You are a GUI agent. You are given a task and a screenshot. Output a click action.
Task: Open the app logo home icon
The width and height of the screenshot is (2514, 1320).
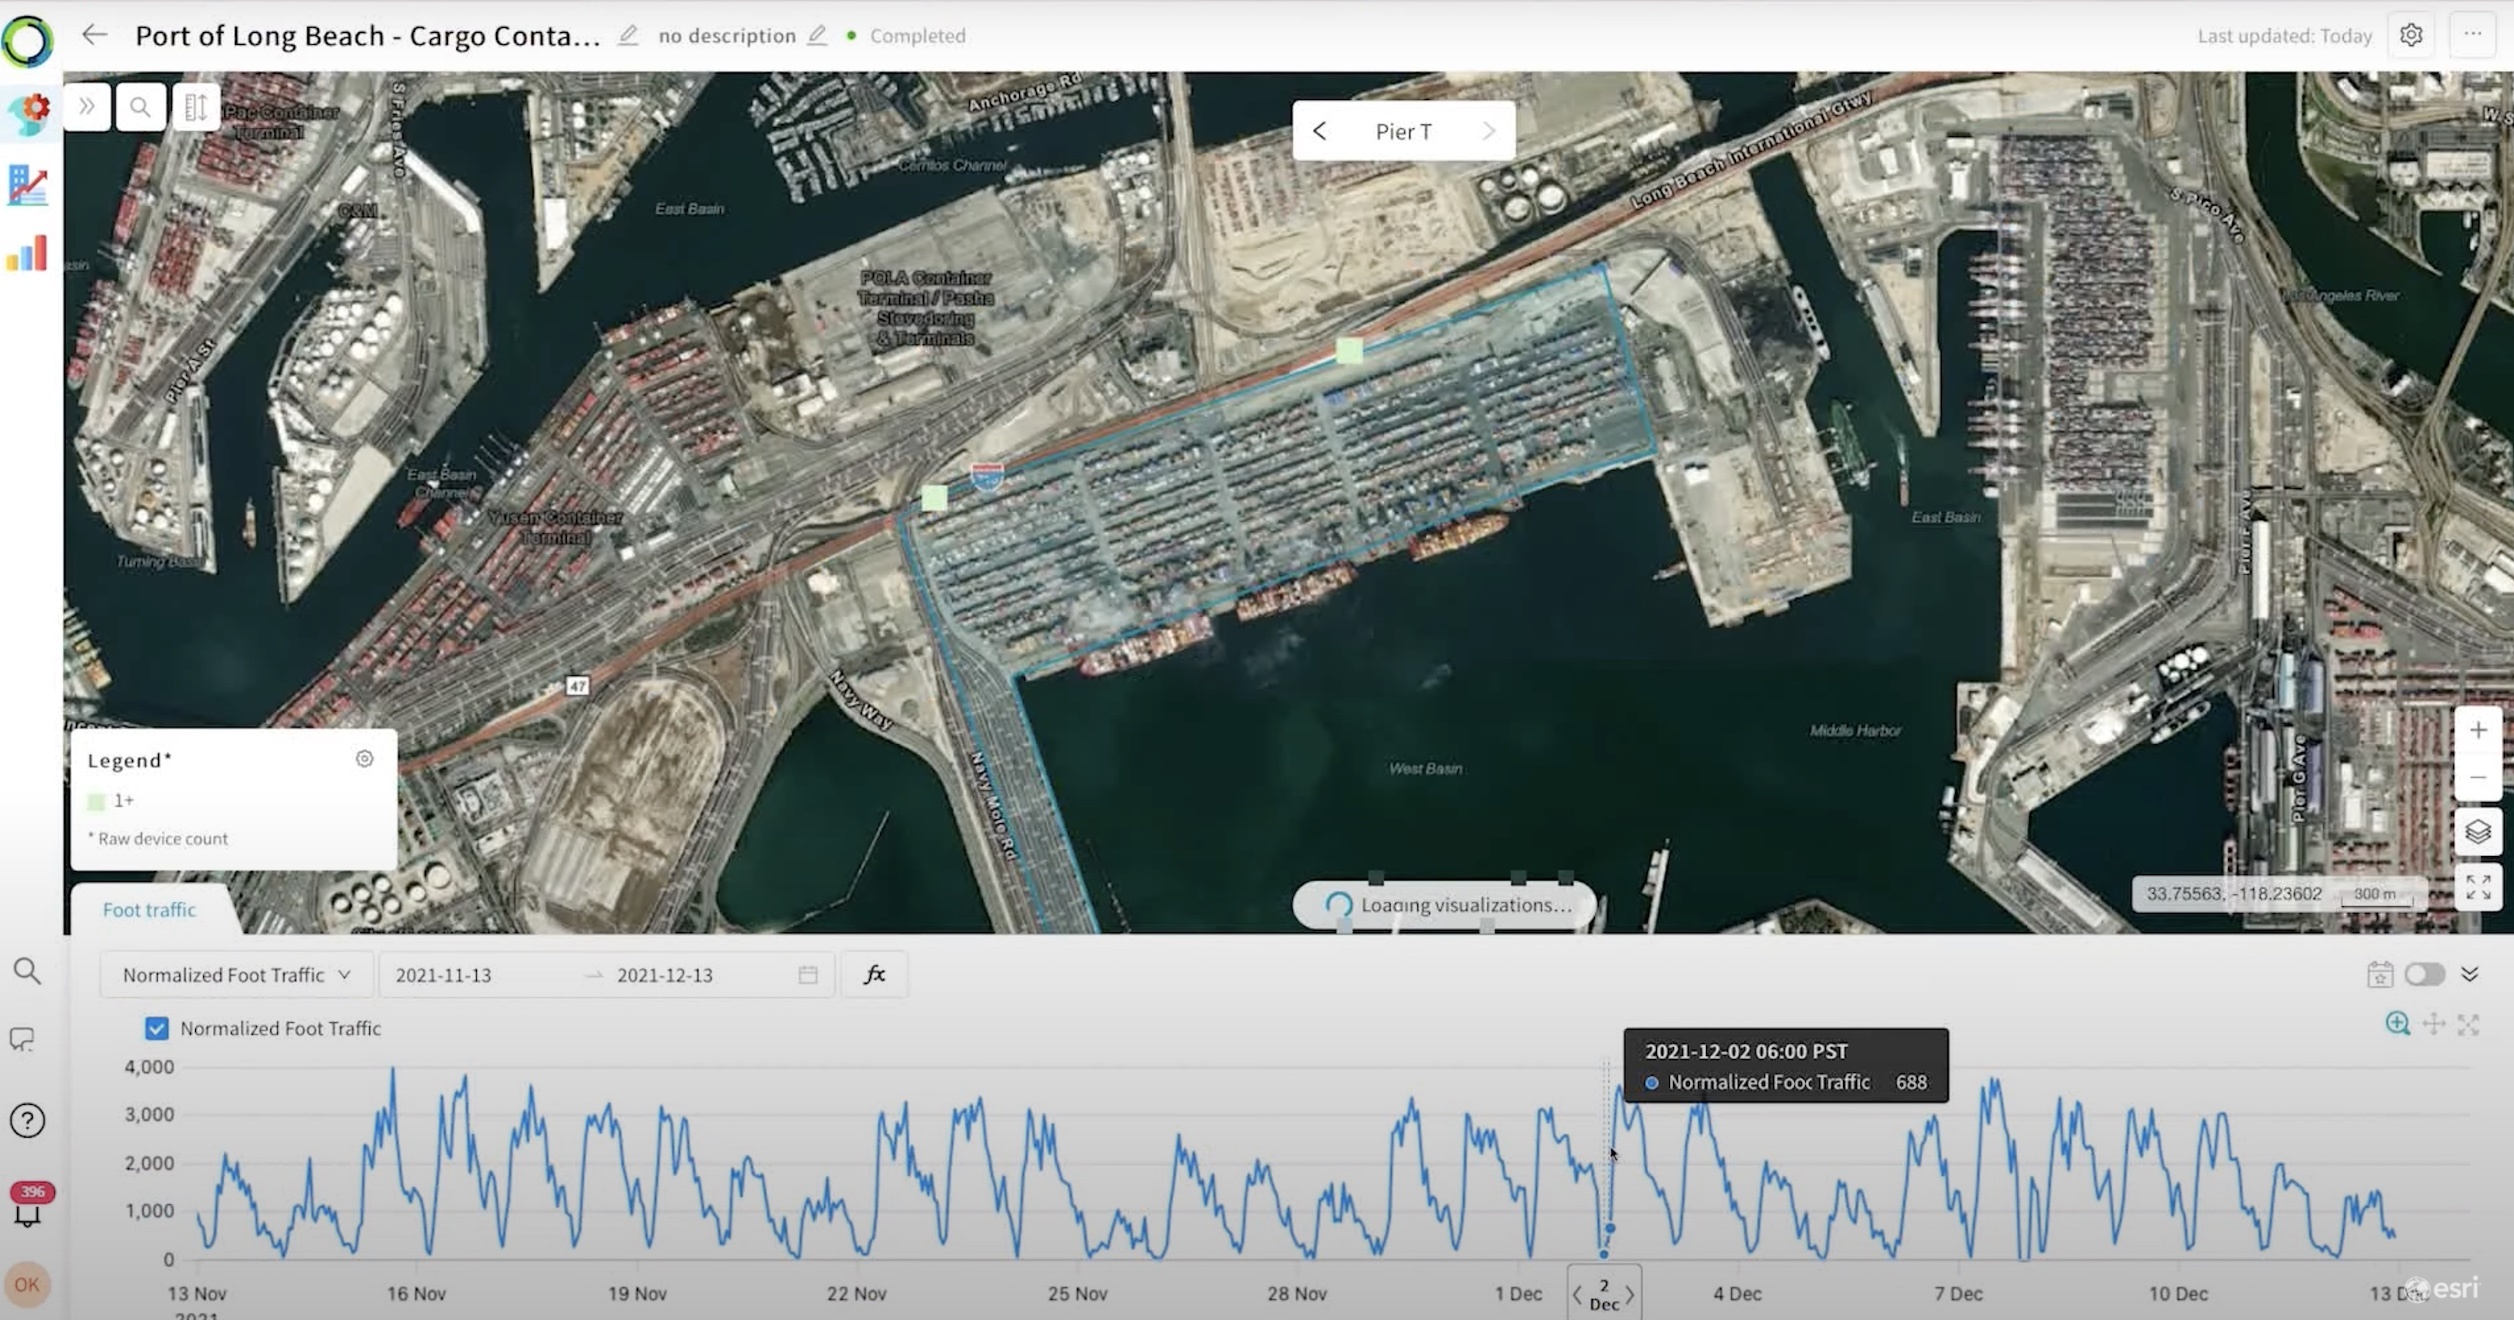coord(27,41)
